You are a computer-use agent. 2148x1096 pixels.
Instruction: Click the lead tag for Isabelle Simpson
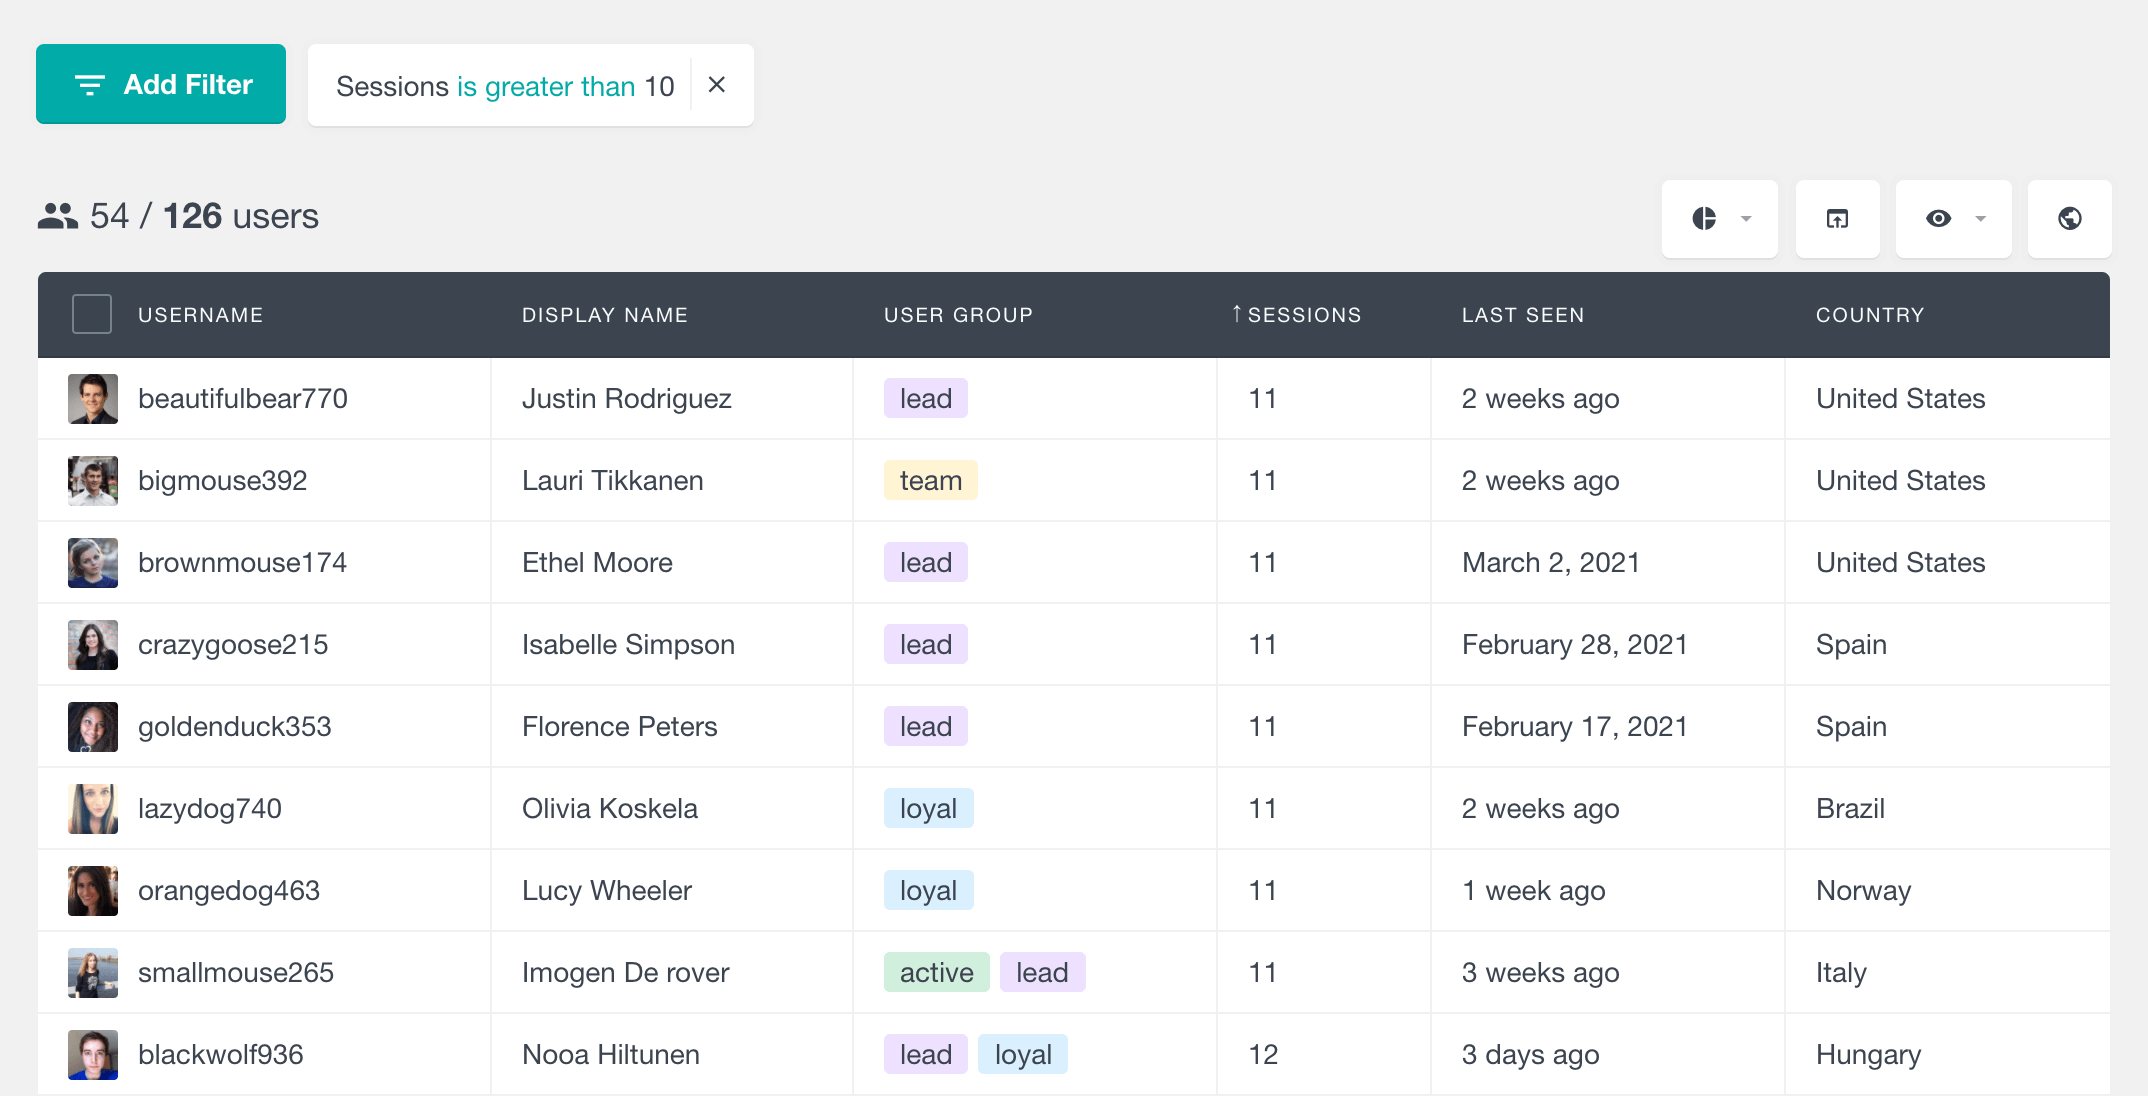pyautogui.click(x=926, y=644)
